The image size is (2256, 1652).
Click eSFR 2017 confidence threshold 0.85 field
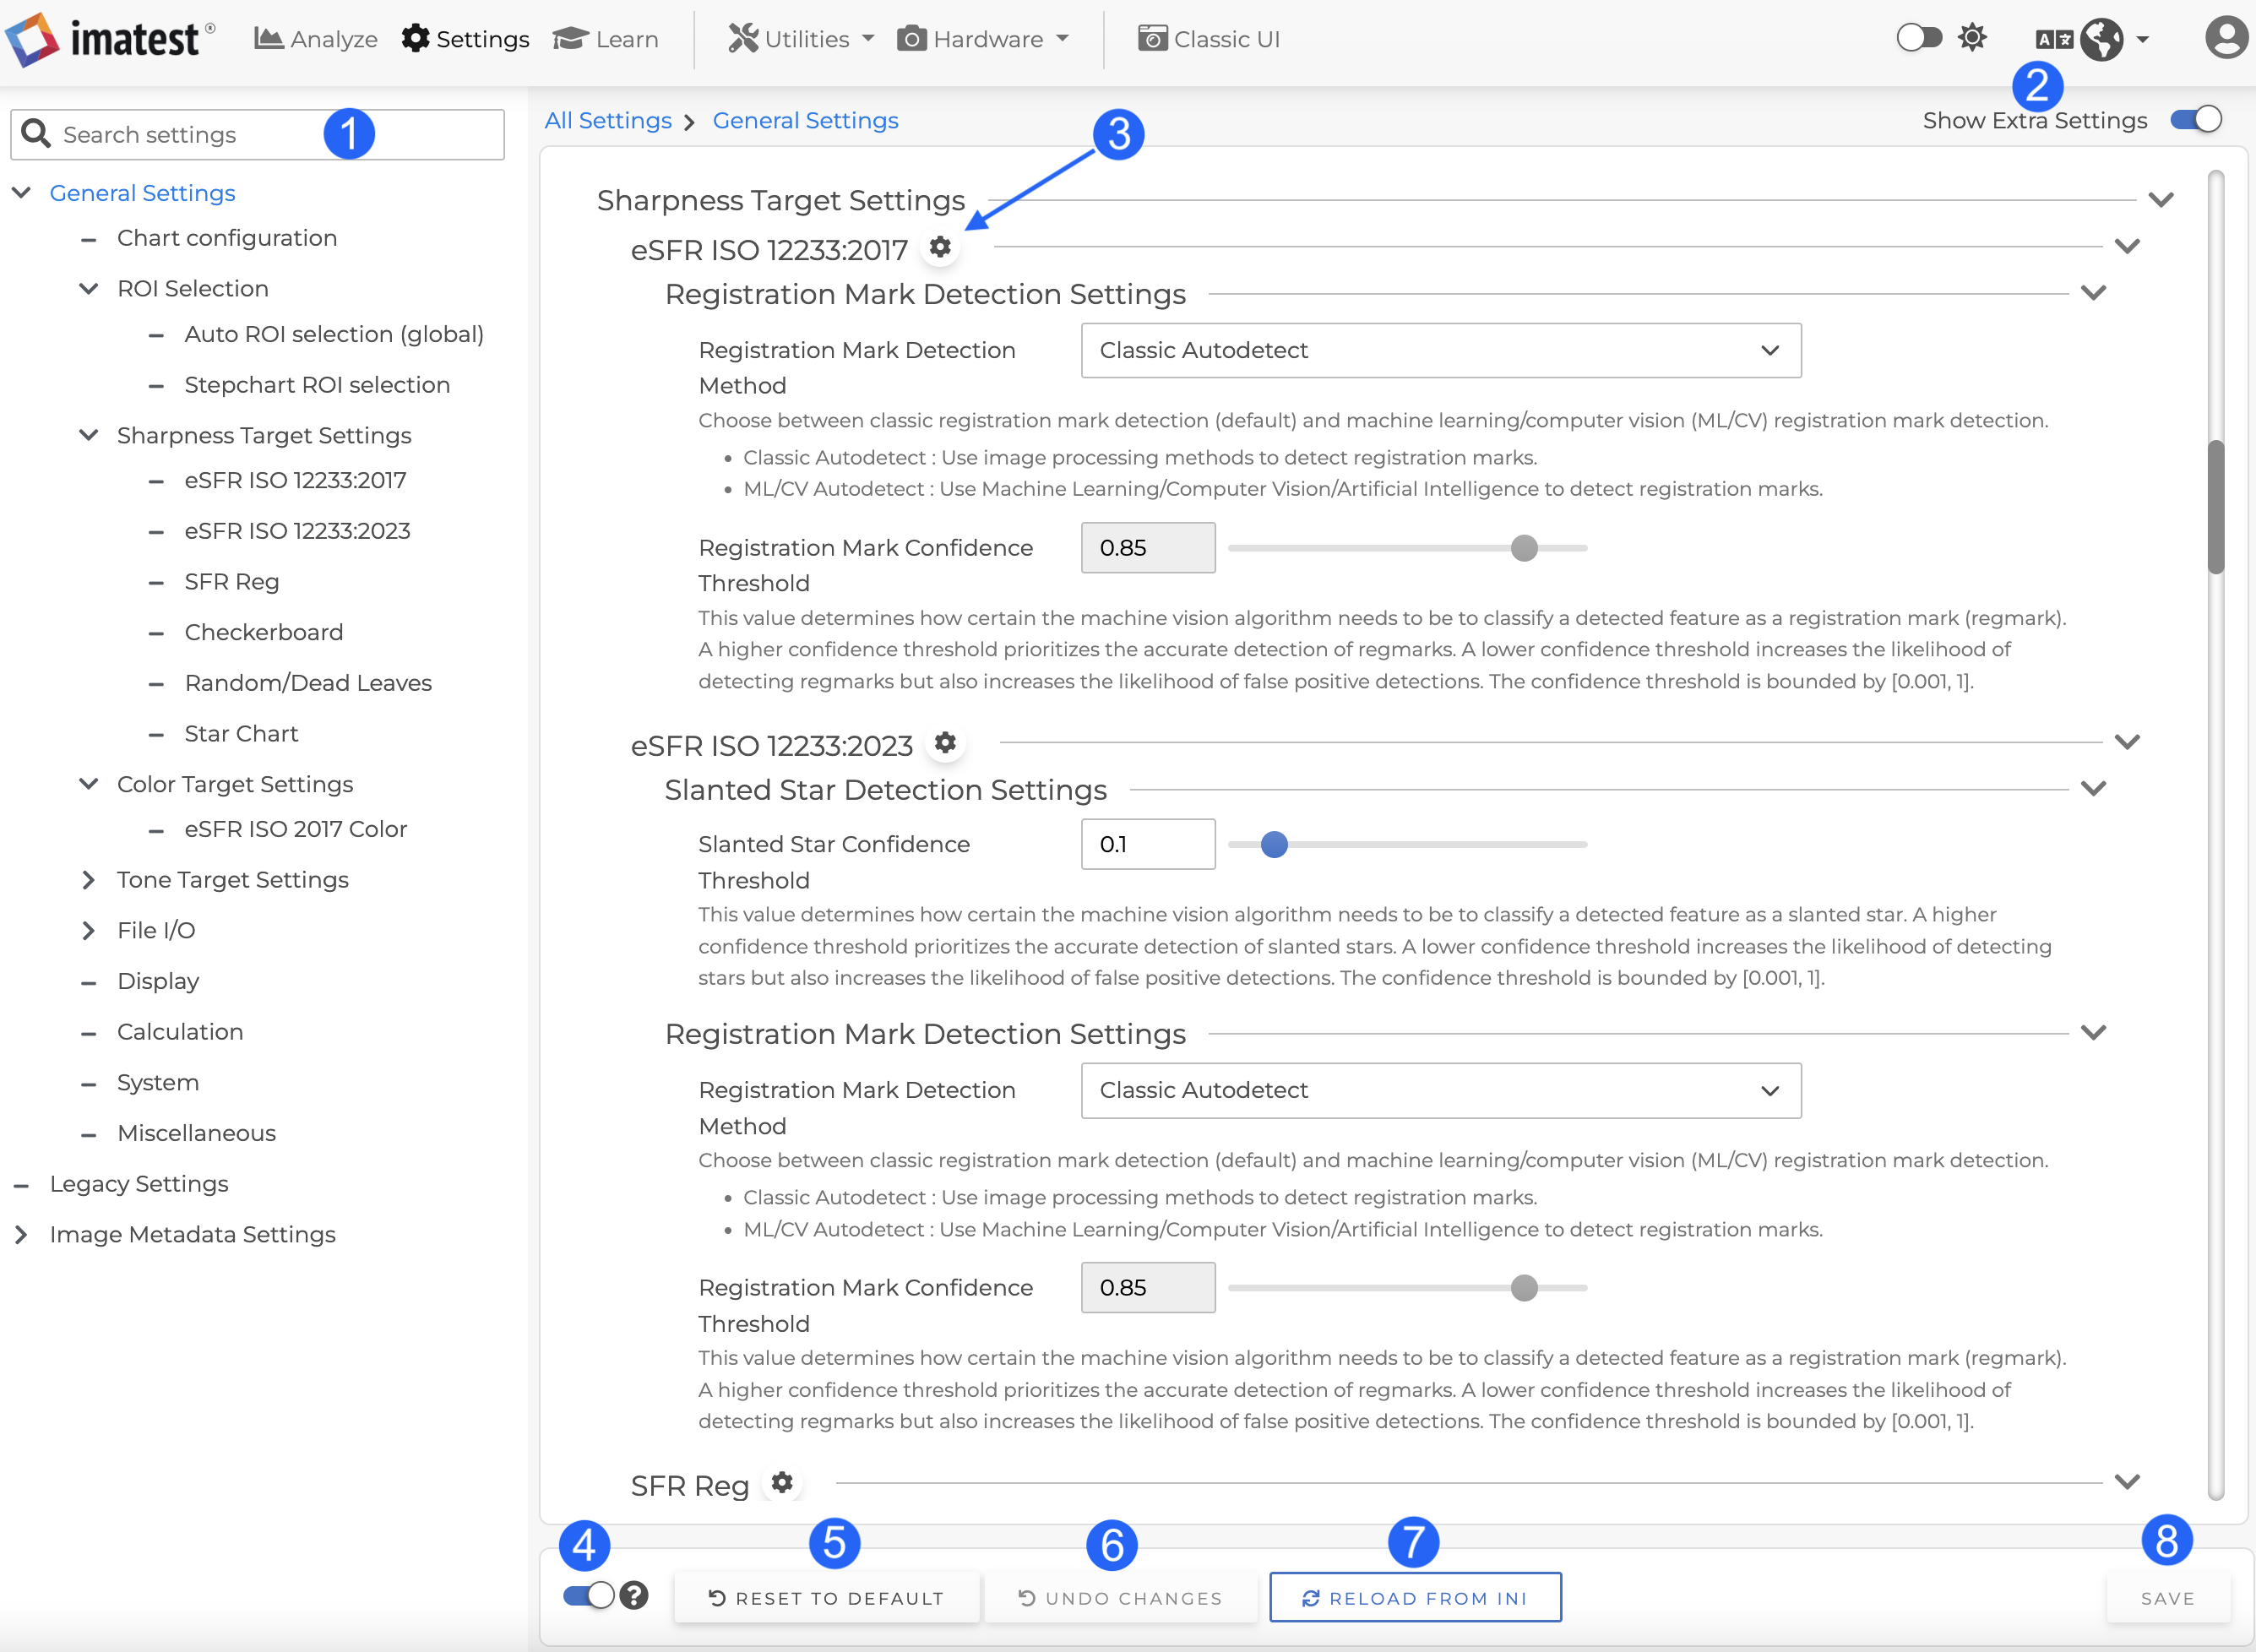pos(1148,548)
